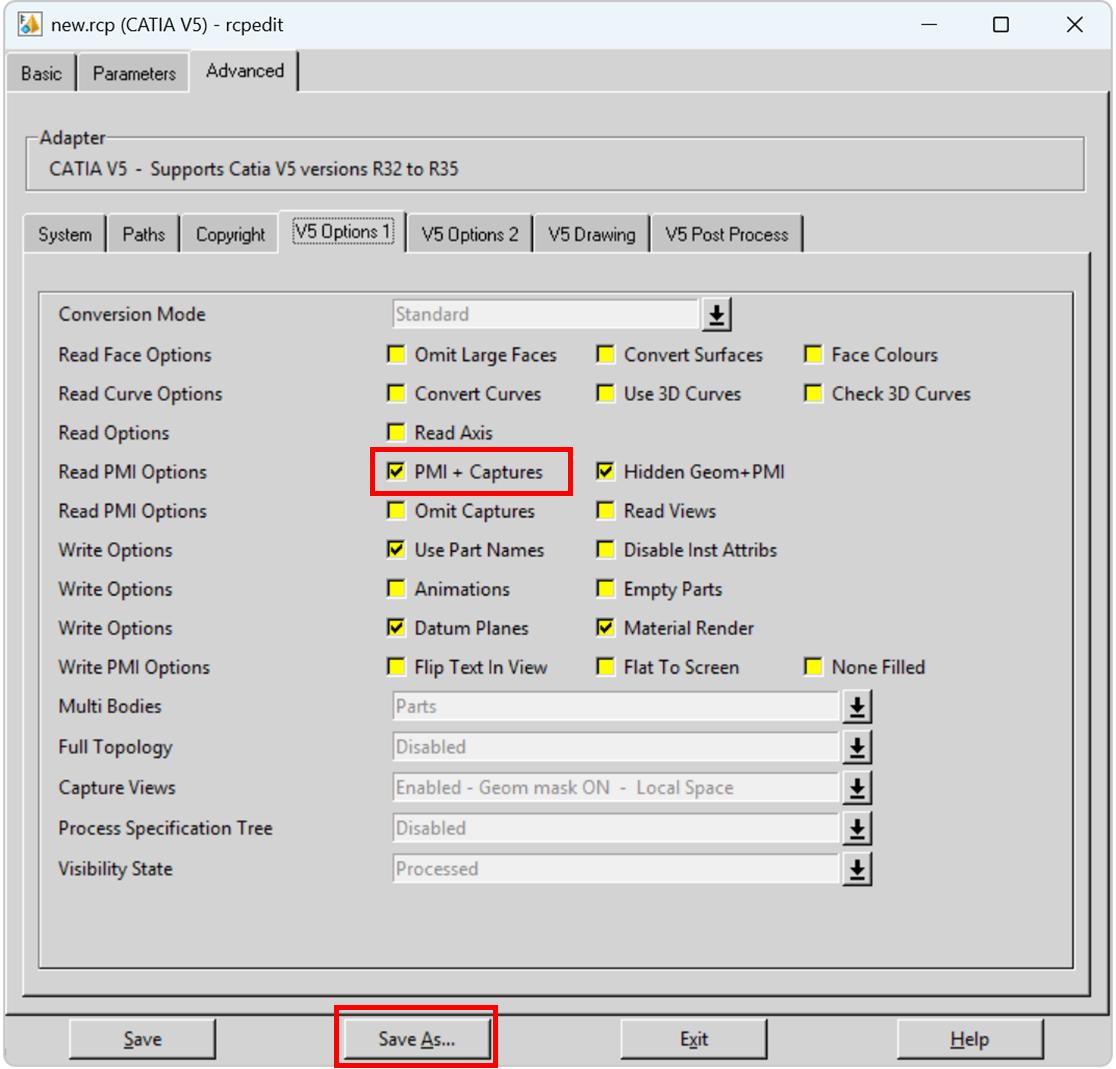Select the Advanced tab
This screenshot has height=1069, width=1116.
tap(244, 71)
